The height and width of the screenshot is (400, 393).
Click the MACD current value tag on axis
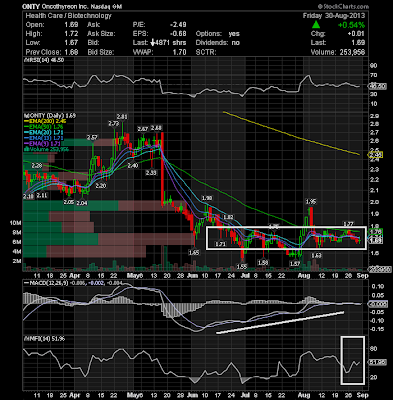[378, 304]
